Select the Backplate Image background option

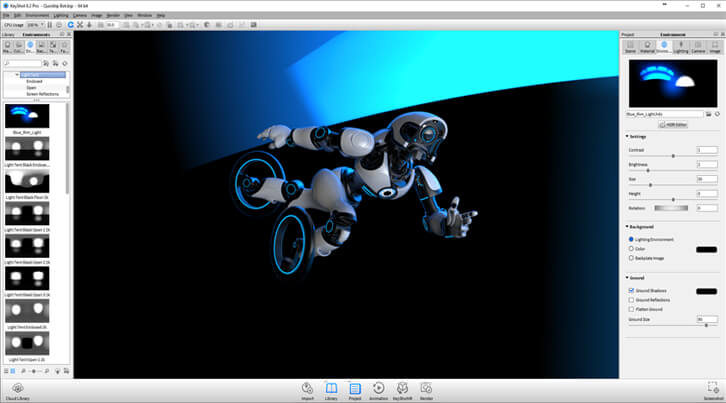tap(630, 258)
